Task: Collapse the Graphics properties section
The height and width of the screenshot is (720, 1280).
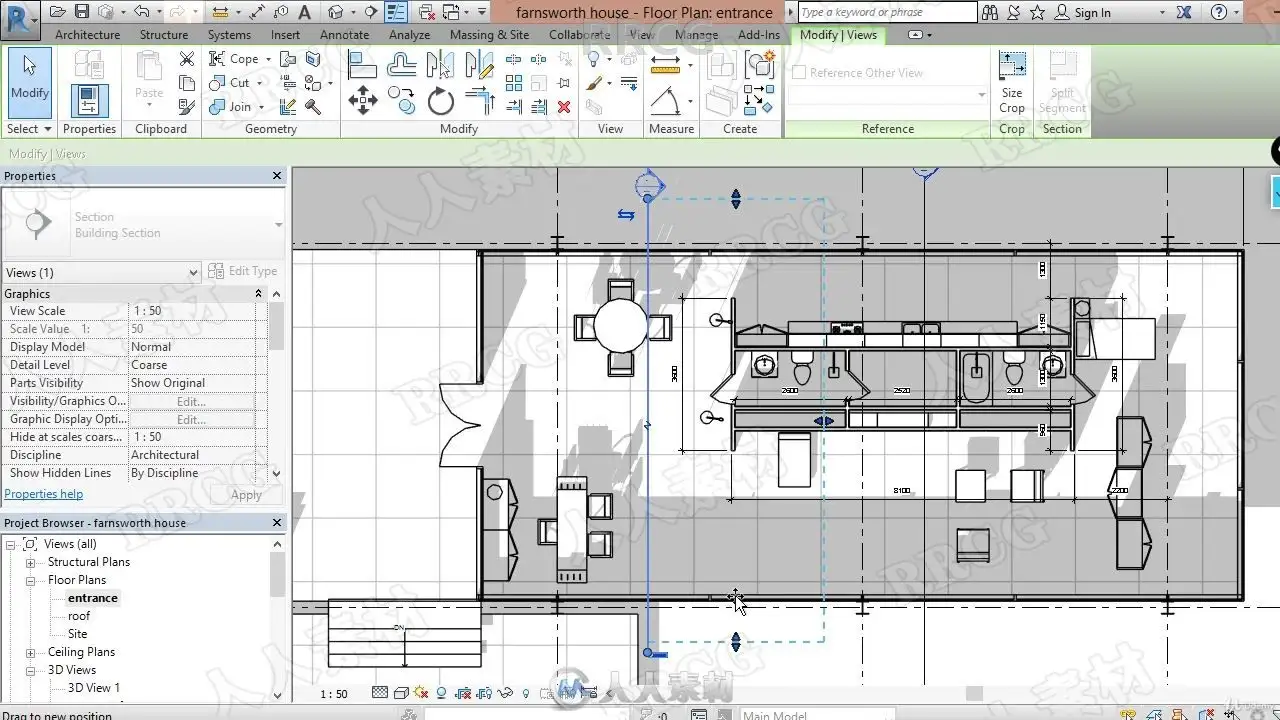Action: click(258, 293)
